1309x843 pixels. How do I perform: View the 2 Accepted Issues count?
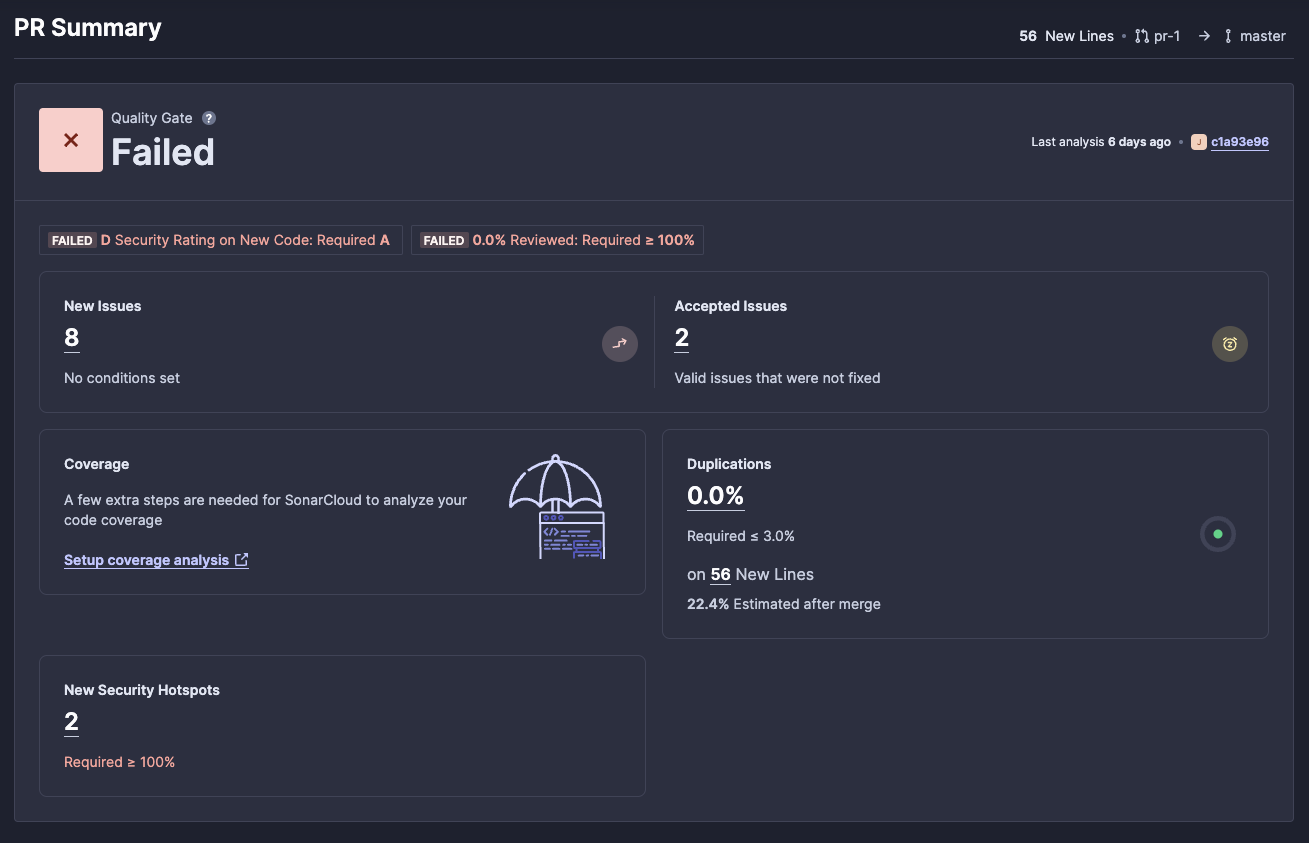coord(682,338)
